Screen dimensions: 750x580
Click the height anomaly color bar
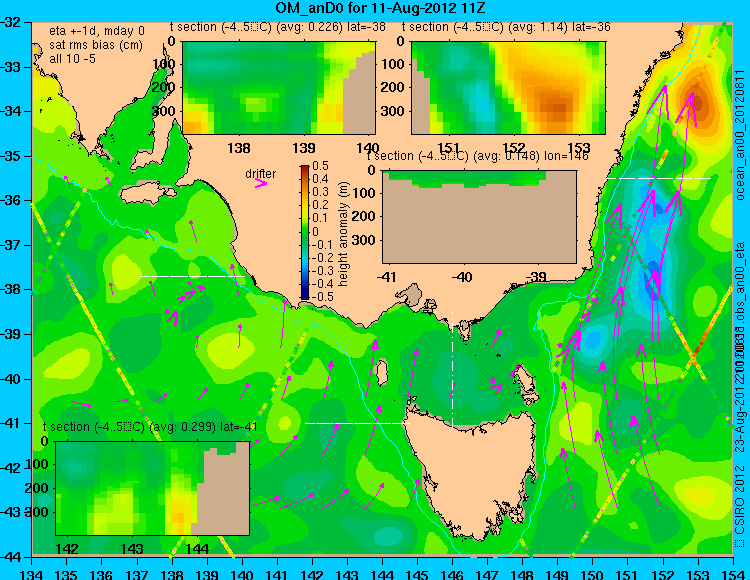pyautogui.click(x=305, y=232)
